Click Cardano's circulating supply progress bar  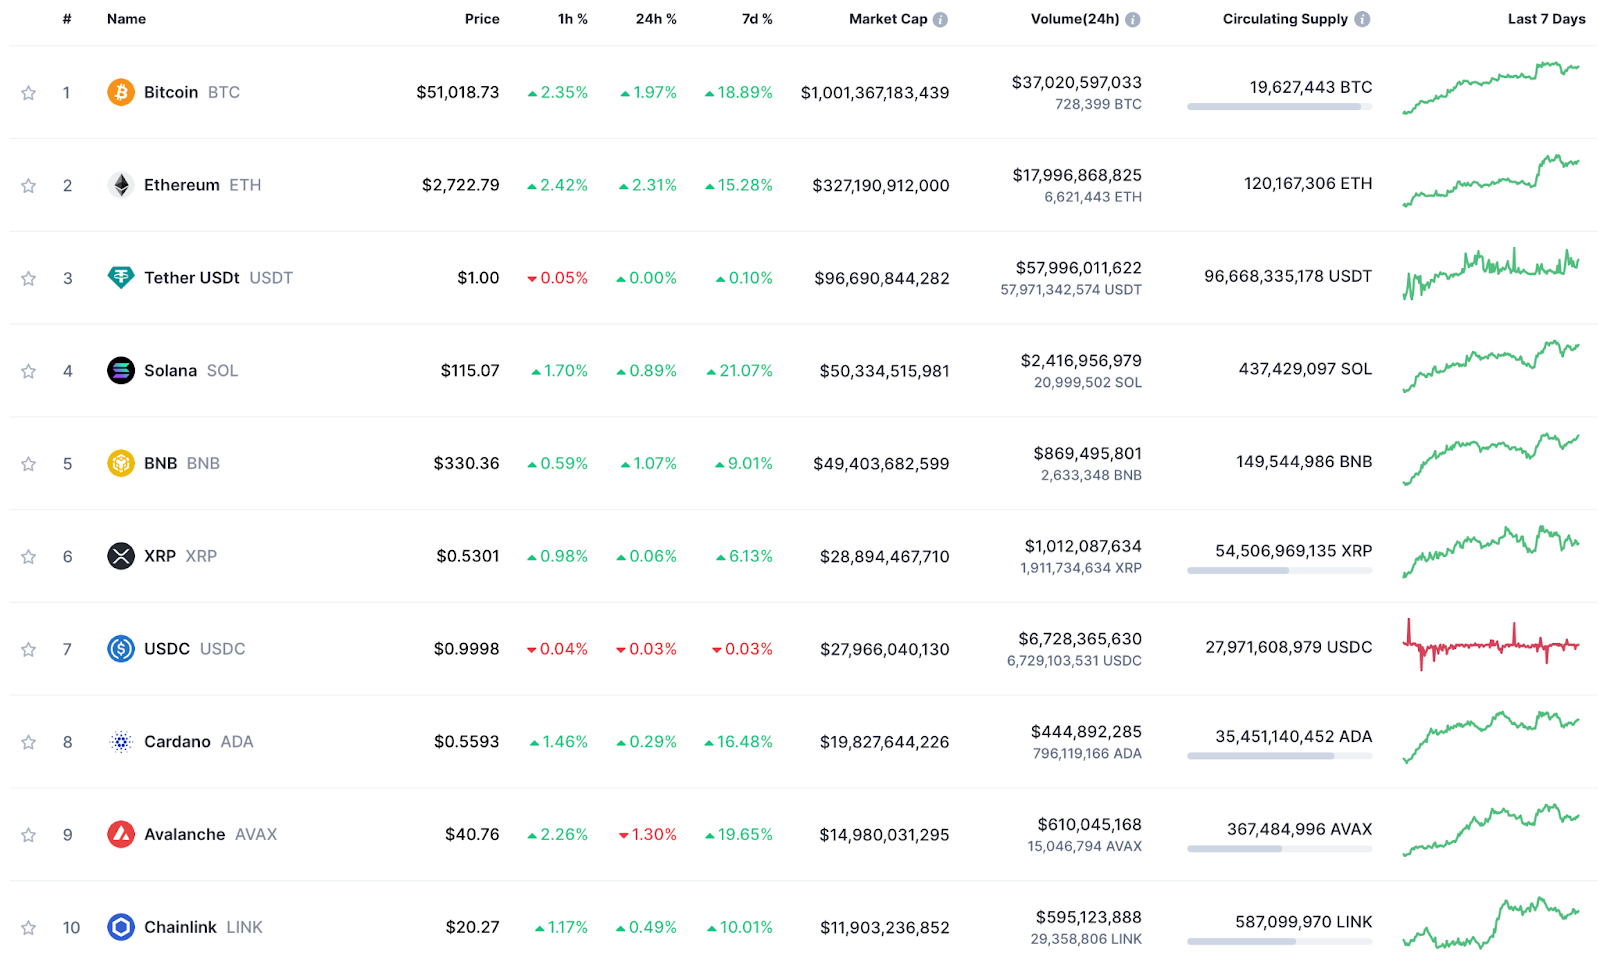pyautogui.click(x=1279, y=756)
